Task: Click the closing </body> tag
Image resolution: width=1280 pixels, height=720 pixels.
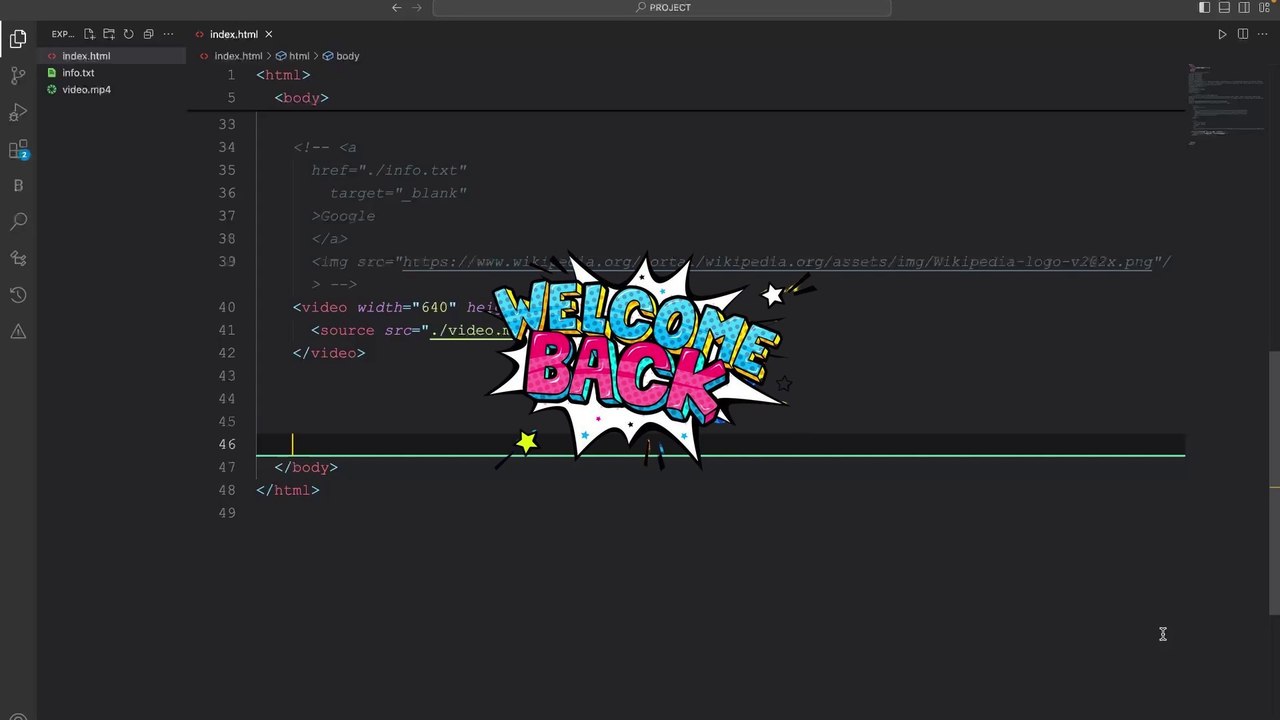Action: [306, 468]
